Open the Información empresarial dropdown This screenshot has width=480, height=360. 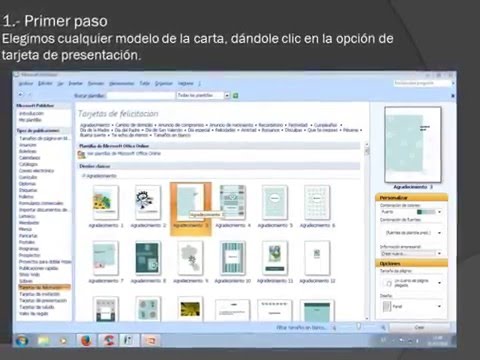tap(439, 254)
